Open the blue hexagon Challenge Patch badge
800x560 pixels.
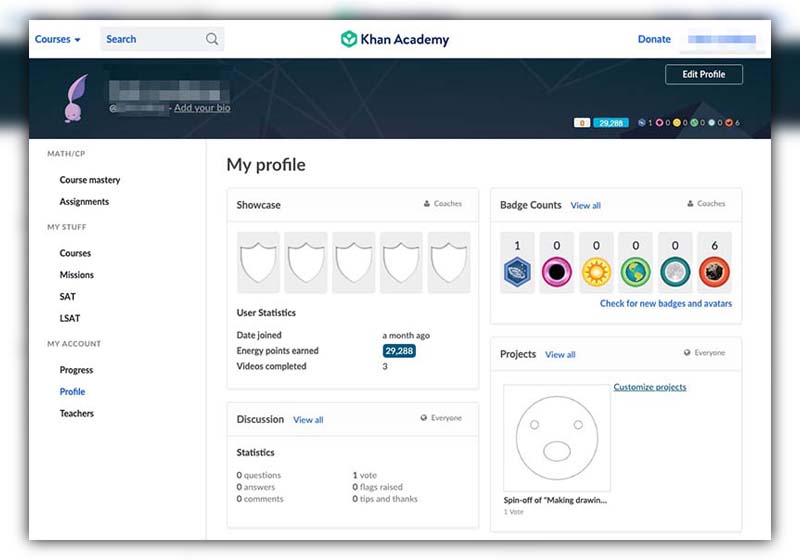517,272
